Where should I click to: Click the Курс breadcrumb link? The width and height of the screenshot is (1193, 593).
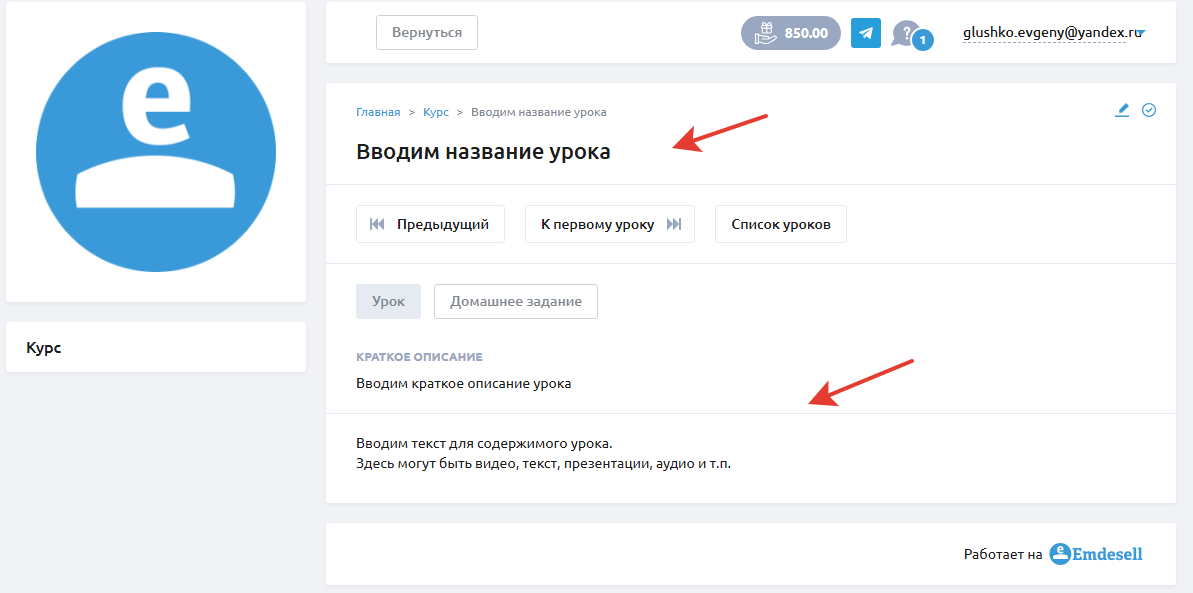pos(435,112)
